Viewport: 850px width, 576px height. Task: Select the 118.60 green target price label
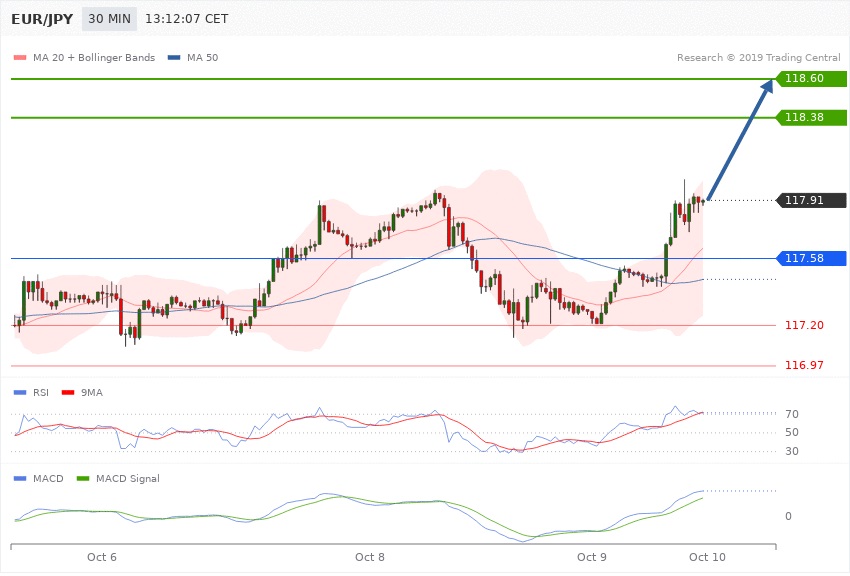coord(804,78)
